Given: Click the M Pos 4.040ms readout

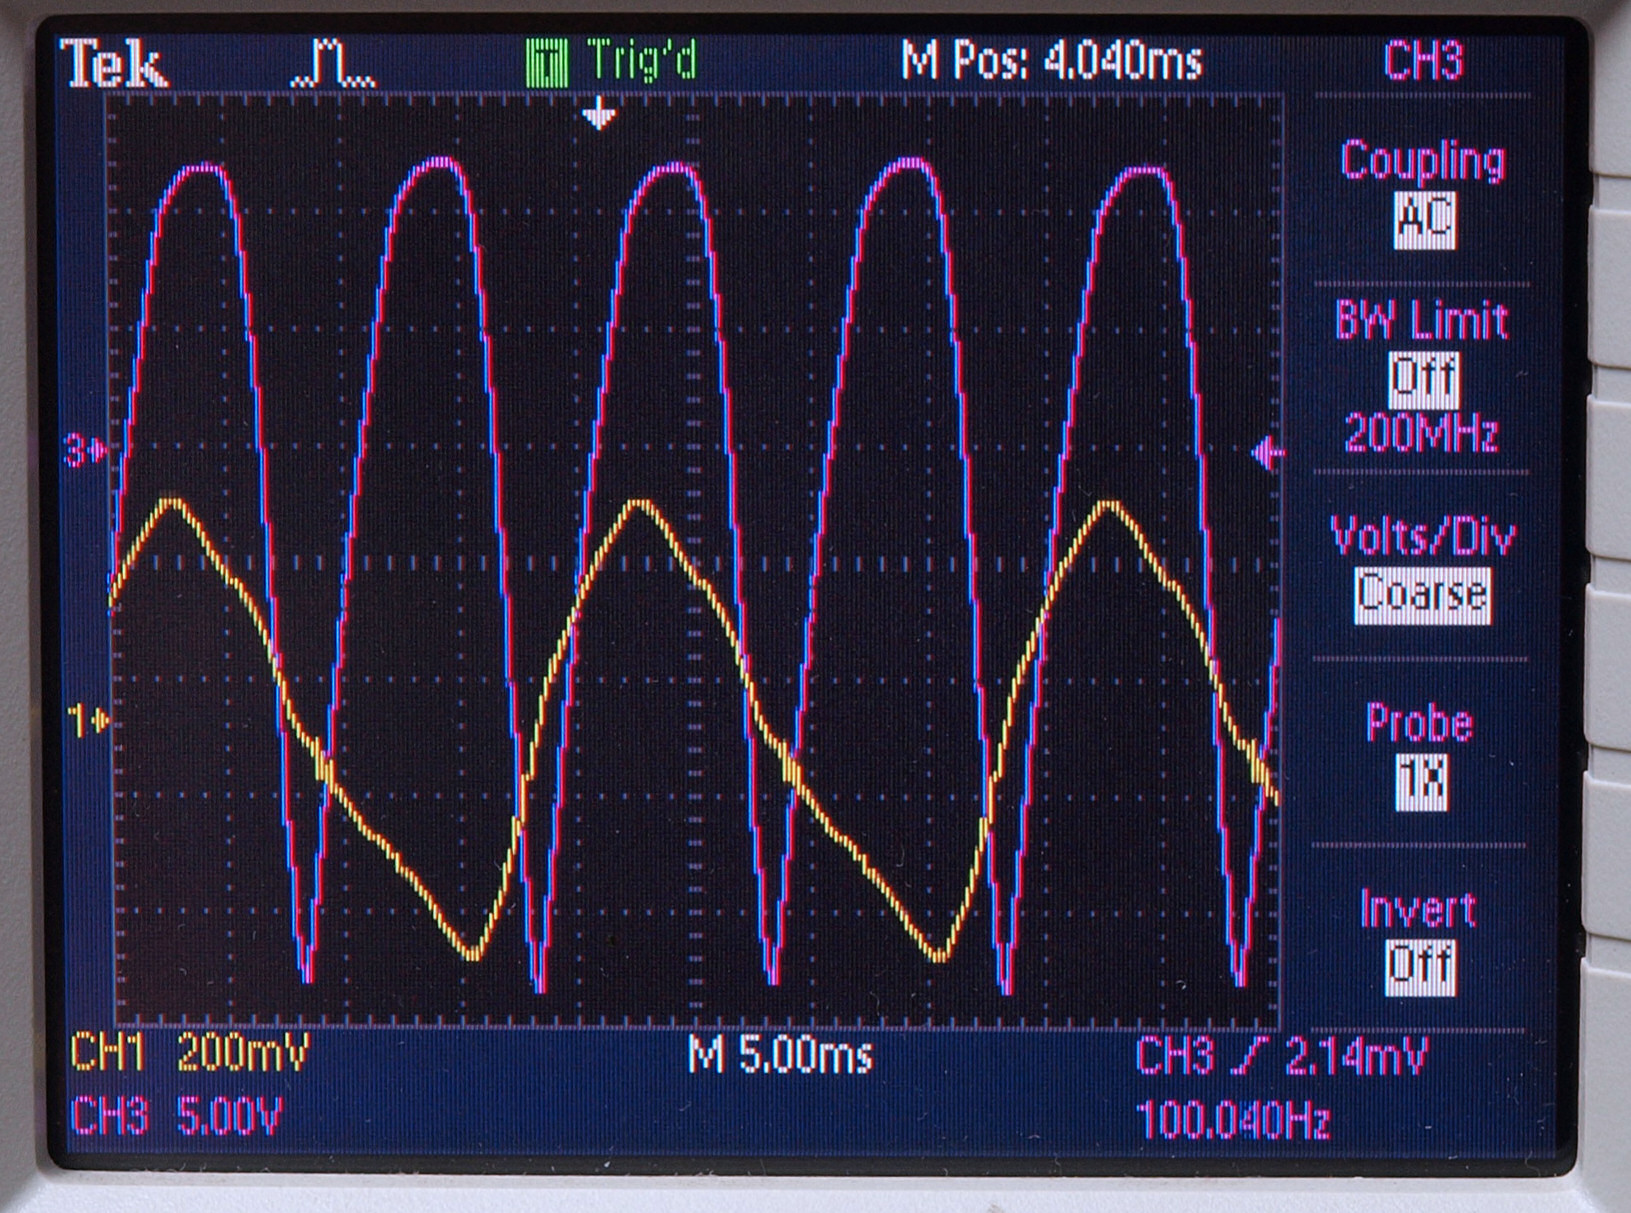Looking at the screenshot, I should [x=1050, y=62].
